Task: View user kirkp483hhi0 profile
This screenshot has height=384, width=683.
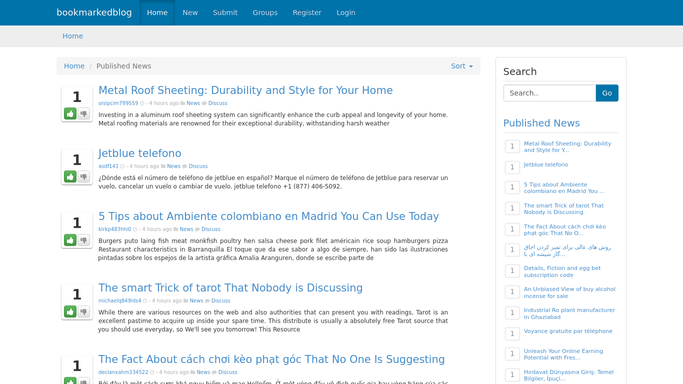Action: pos(115,229)
